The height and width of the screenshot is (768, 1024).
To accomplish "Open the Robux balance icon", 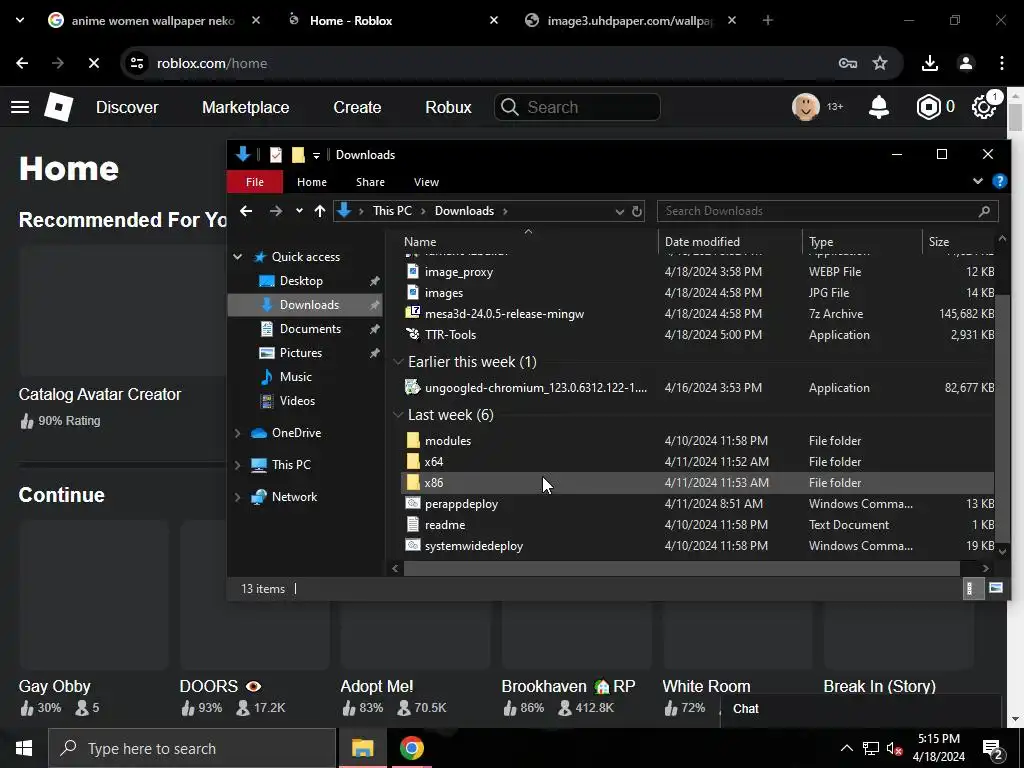I will (x=928, y=107).
